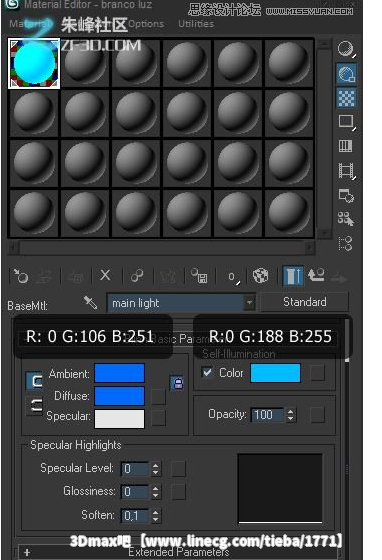Toggle the Backlight button
This screenshot has height=560, width=382.
tap(346, 74)
